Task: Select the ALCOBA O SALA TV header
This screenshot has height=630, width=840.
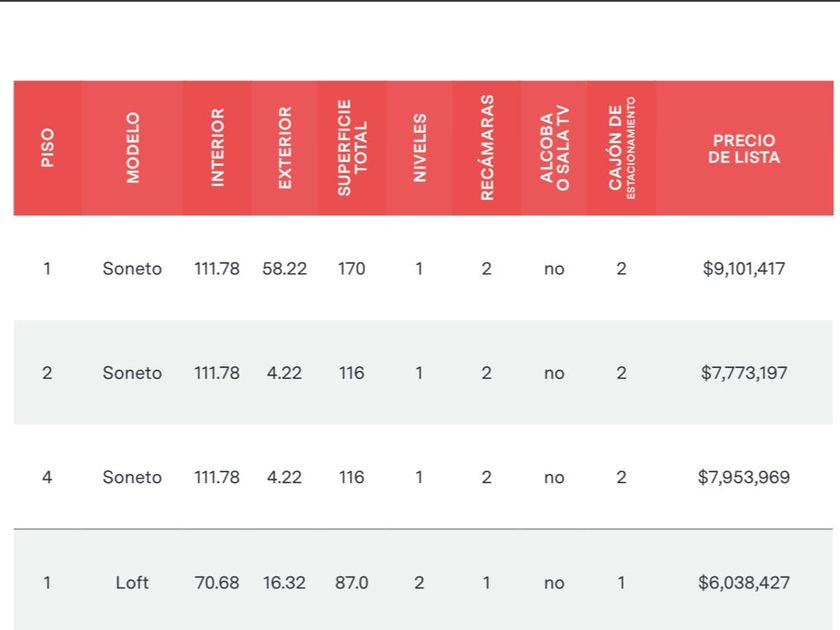Action: click(554, 148)
